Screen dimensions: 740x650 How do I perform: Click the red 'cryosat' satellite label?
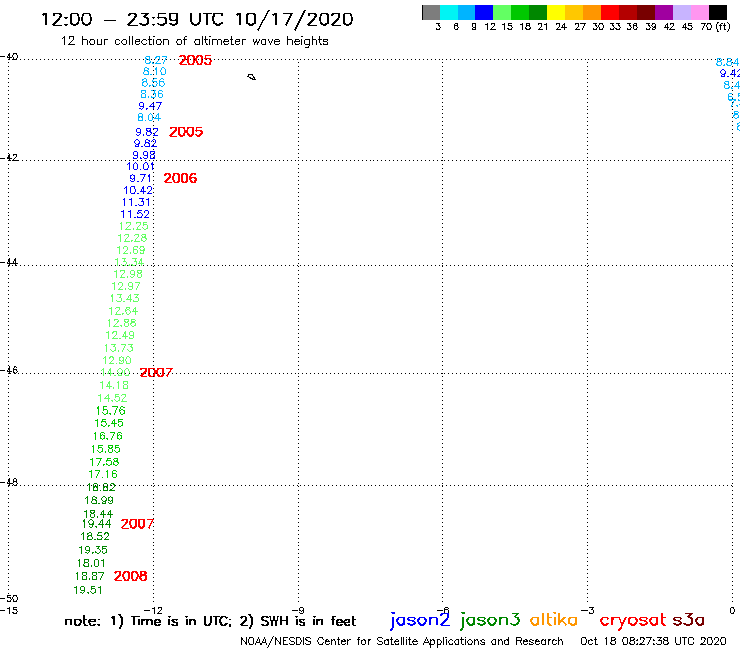click(633, 621)
